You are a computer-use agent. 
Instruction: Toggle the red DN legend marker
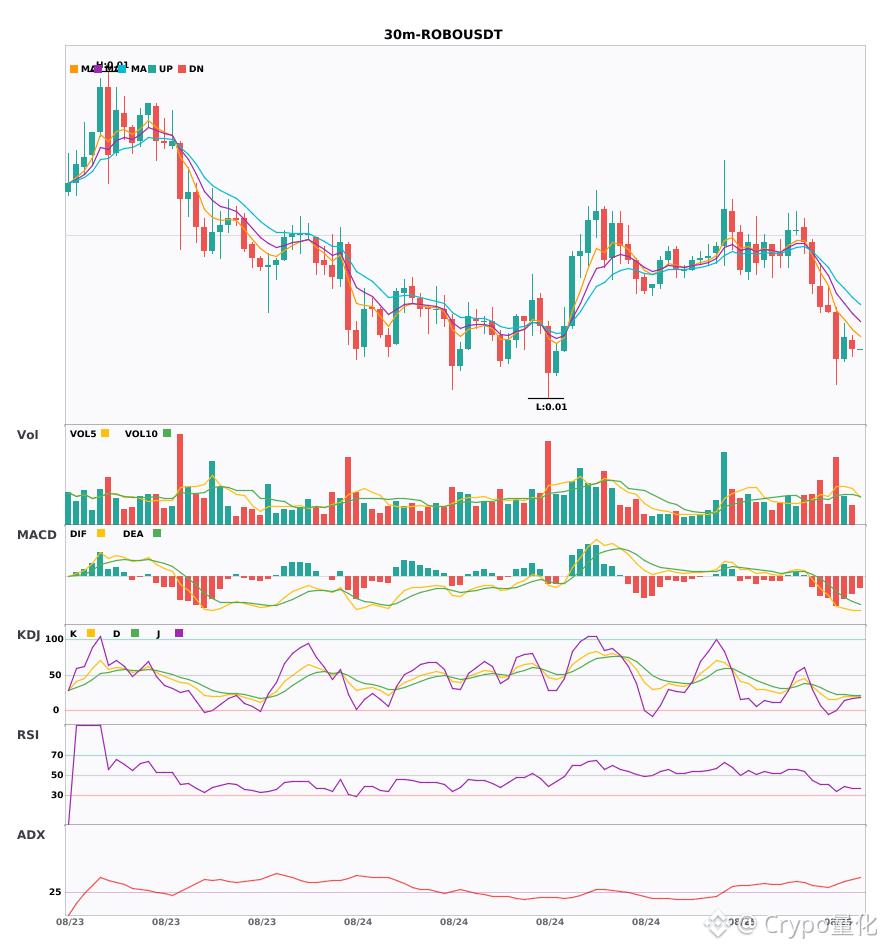pyautogui.click(x=182, y=69)
